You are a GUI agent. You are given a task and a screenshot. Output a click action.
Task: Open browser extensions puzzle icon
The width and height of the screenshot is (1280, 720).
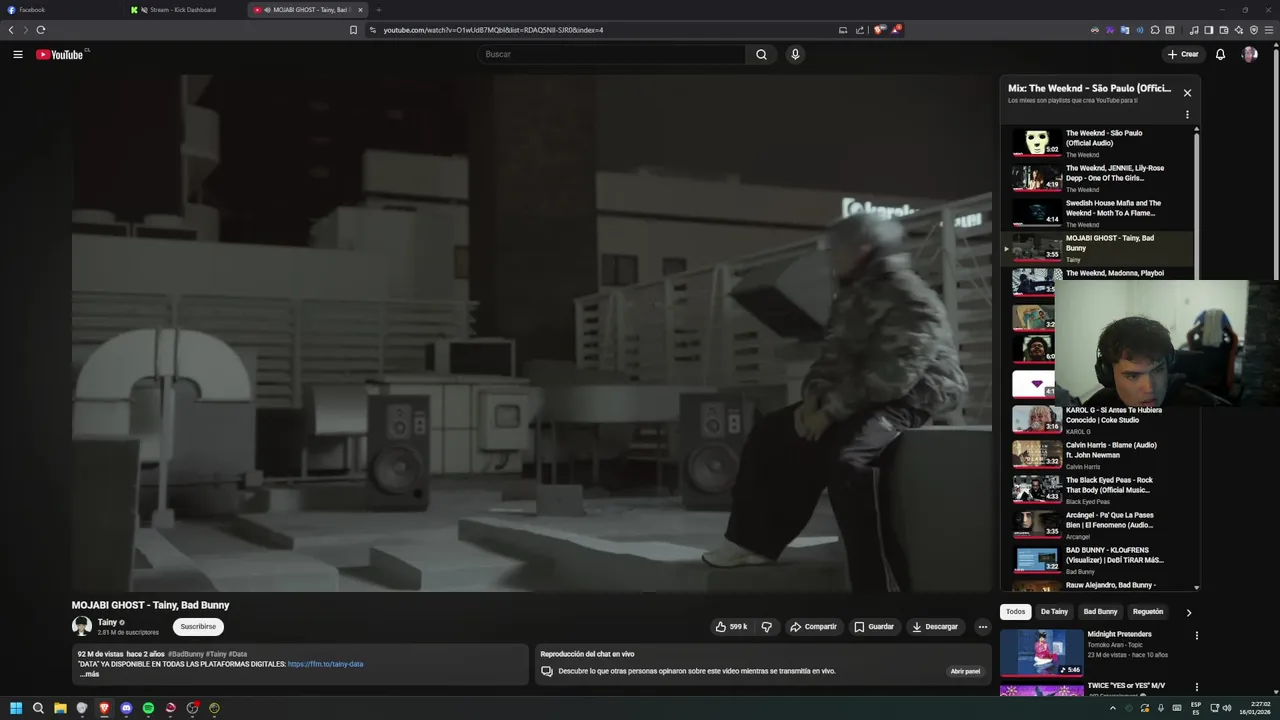tap(1155, 30)
